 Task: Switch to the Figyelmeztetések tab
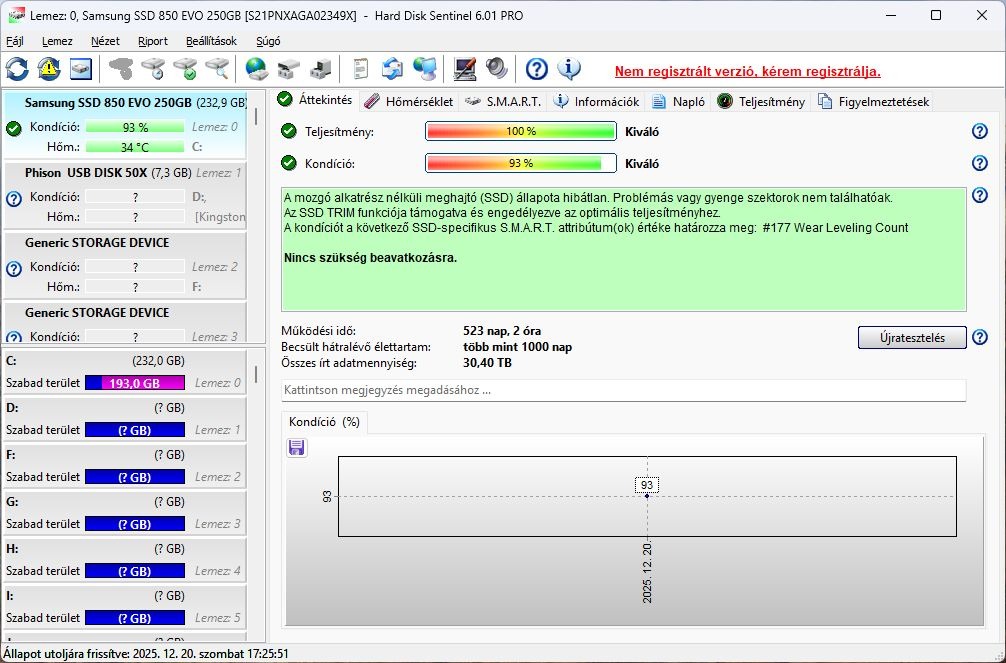[x=873, y=101]
